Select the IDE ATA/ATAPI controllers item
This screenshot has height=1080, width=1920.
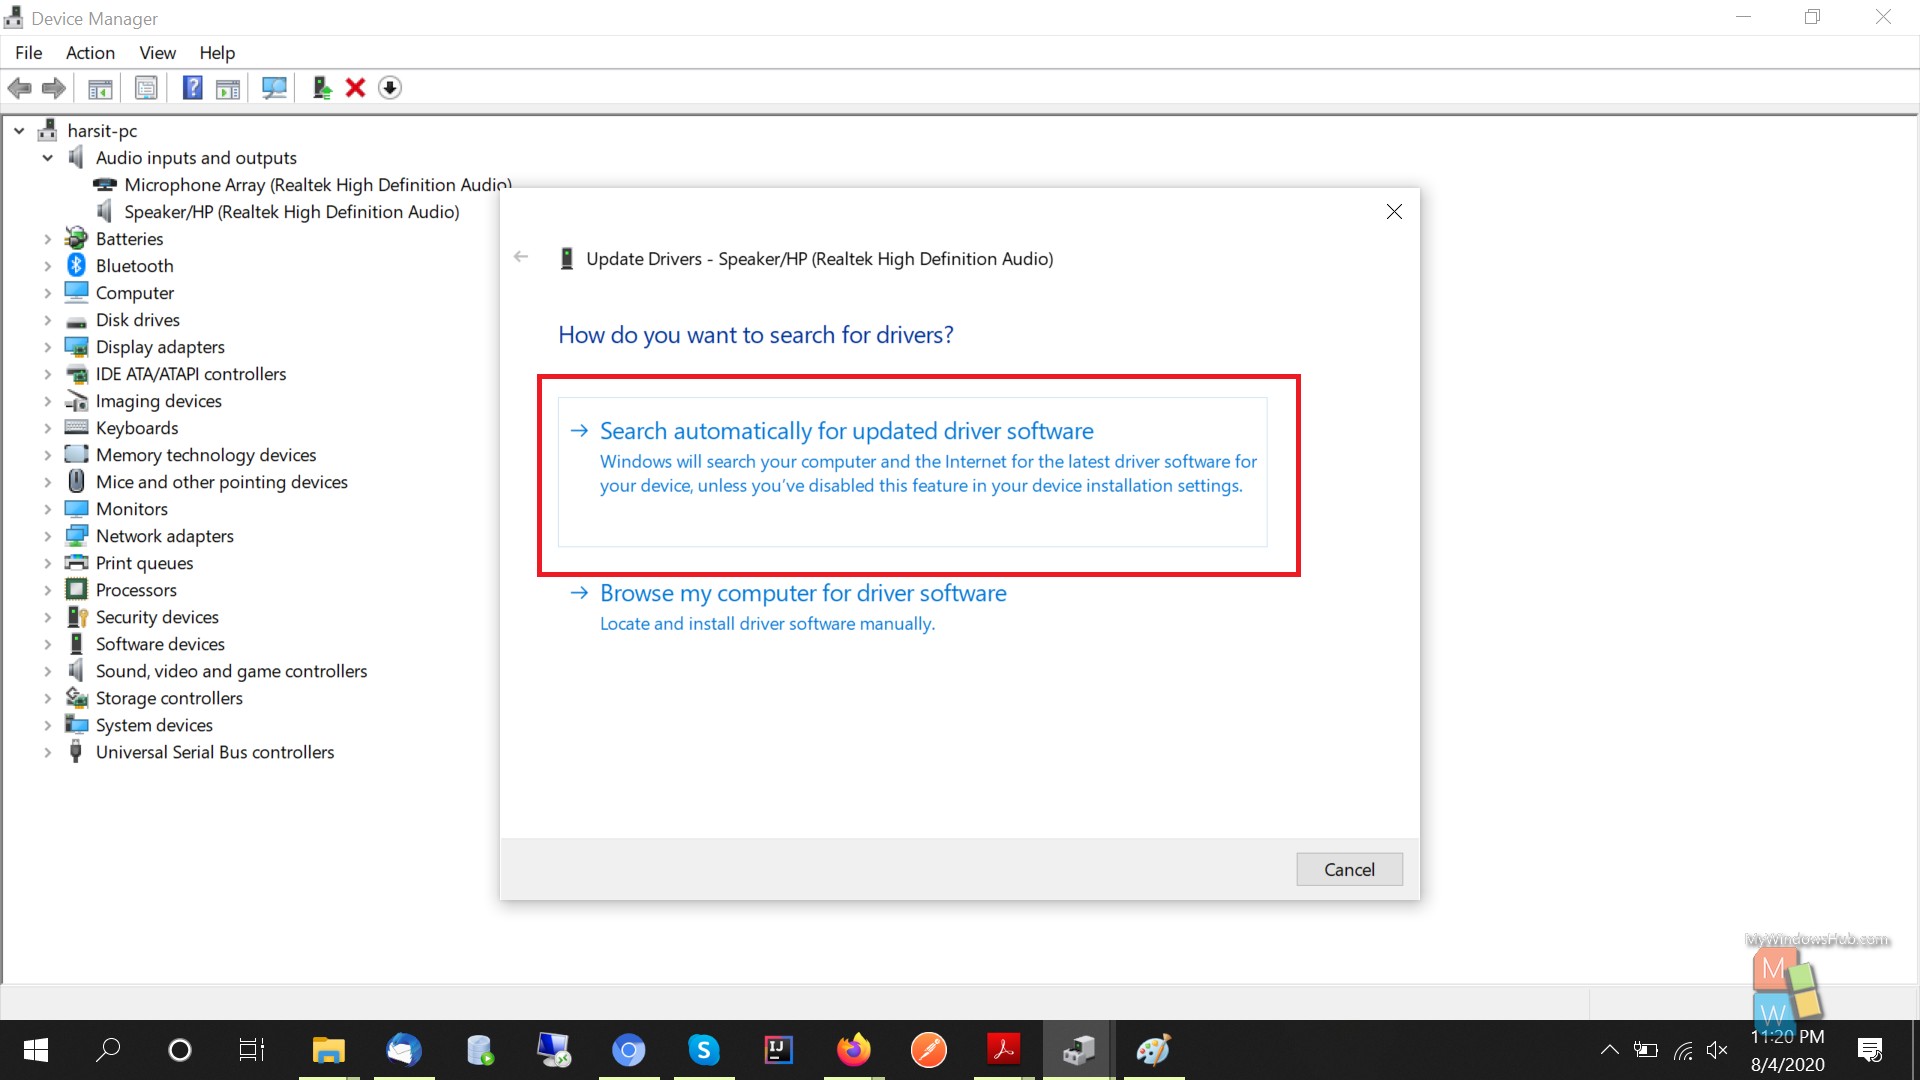(x=190, y=374)
